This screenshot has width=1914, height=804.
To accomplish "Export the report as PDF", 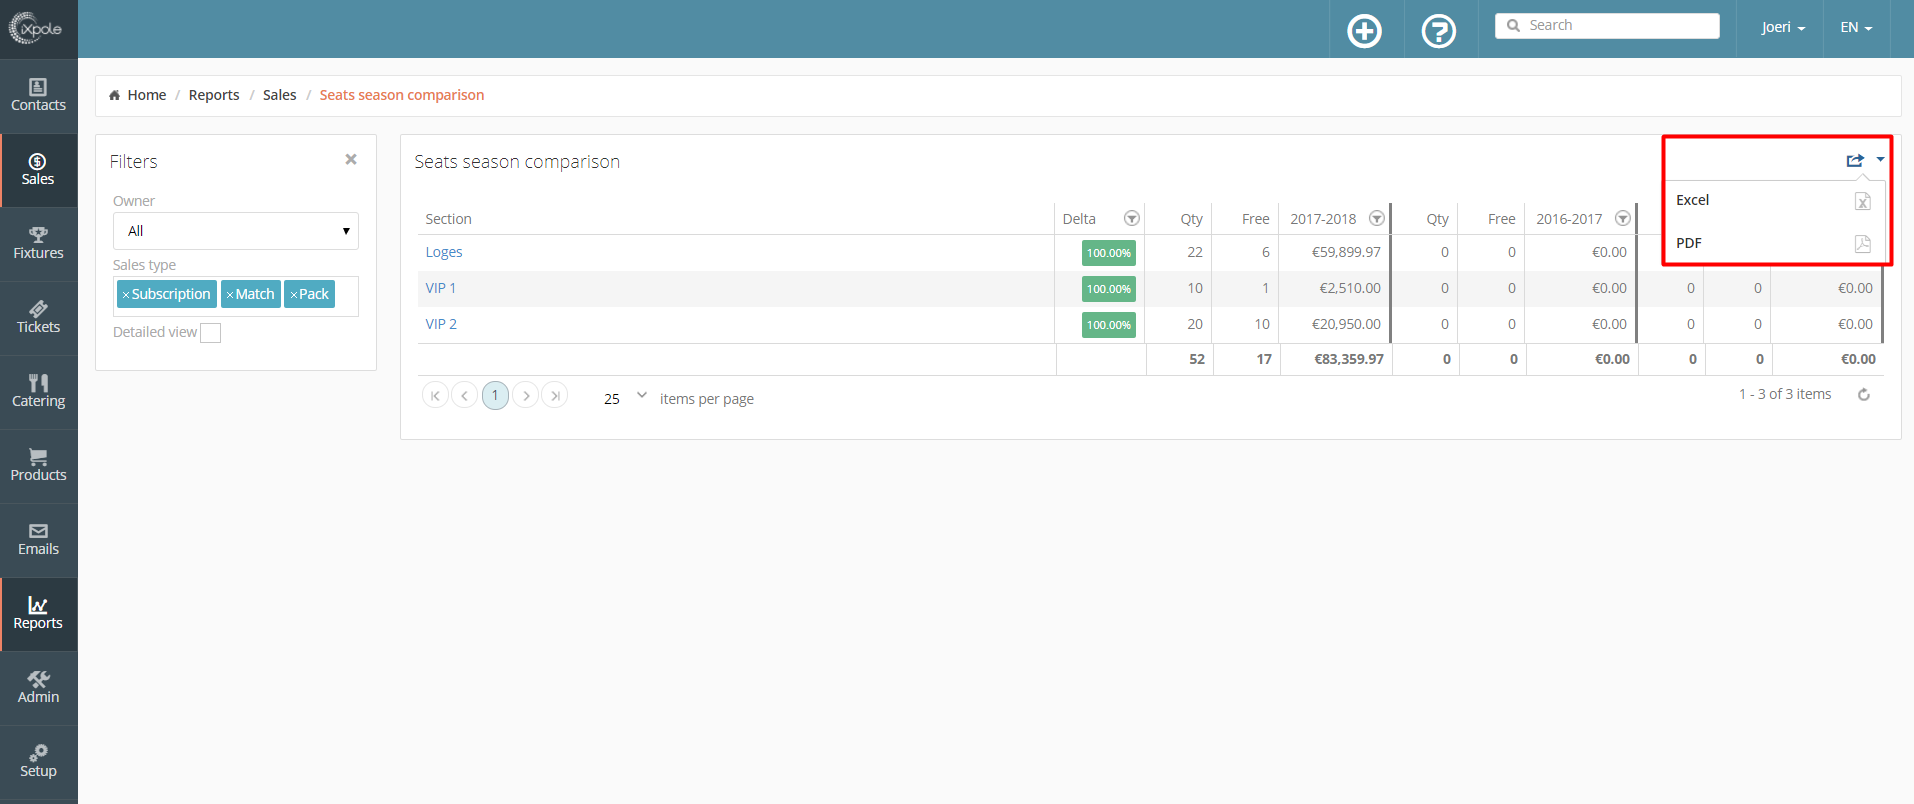I will tap(1773, 243).
